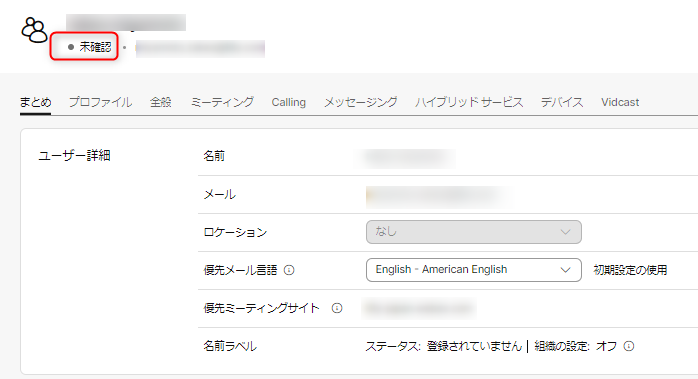Click the 未確認 status indicator
Image resolution: width=698 pixels, height=379 pixels.
click(x=89, y=47)
